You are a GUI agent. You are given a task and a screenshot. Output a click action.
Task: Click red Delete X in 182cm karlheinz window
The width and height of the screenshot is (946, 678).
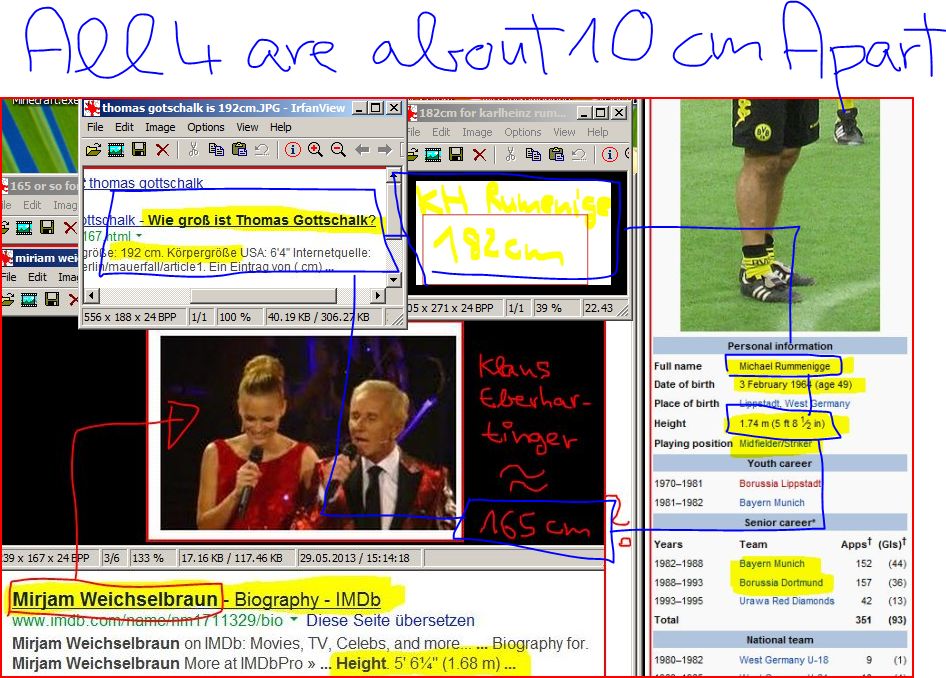point(480,155)
